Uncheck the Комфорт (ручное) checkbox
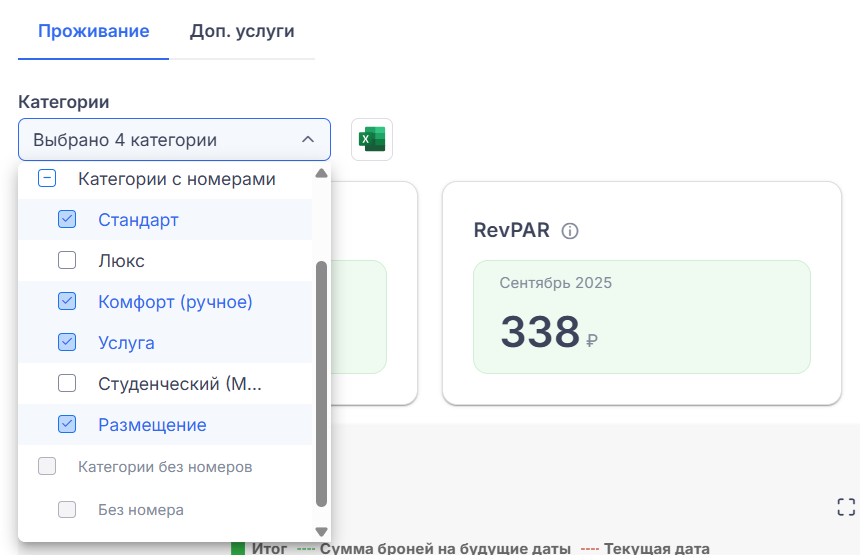Screen dimensions: 860x555 click(67, 301)
